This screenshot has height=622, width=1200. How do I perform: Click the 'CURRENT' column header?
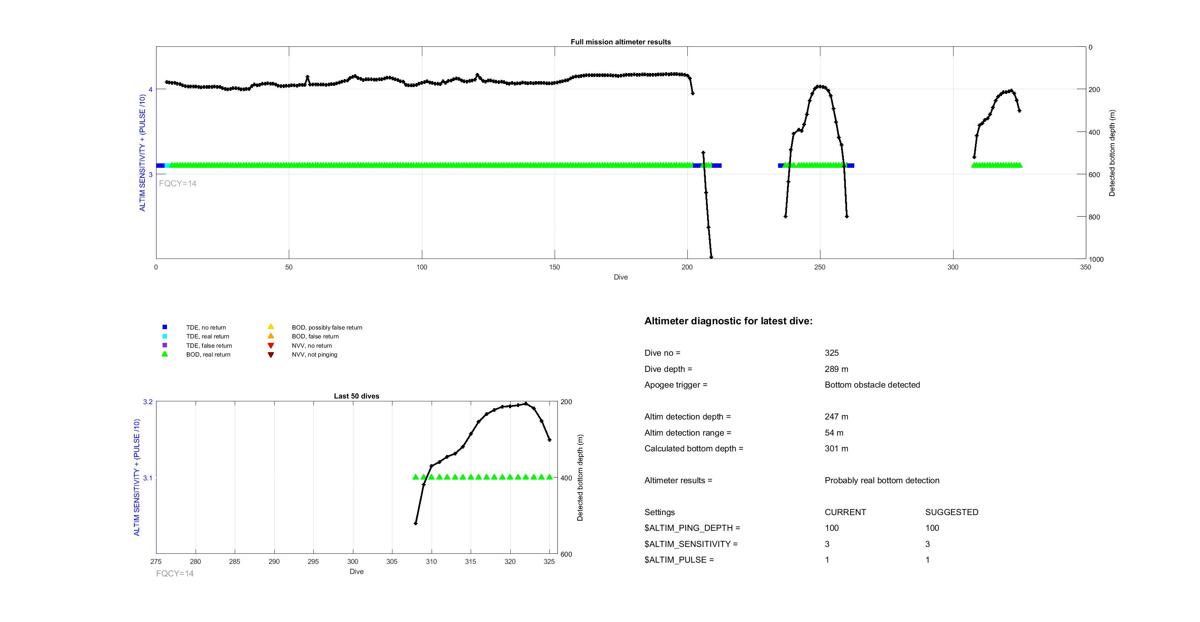(846, 512)
